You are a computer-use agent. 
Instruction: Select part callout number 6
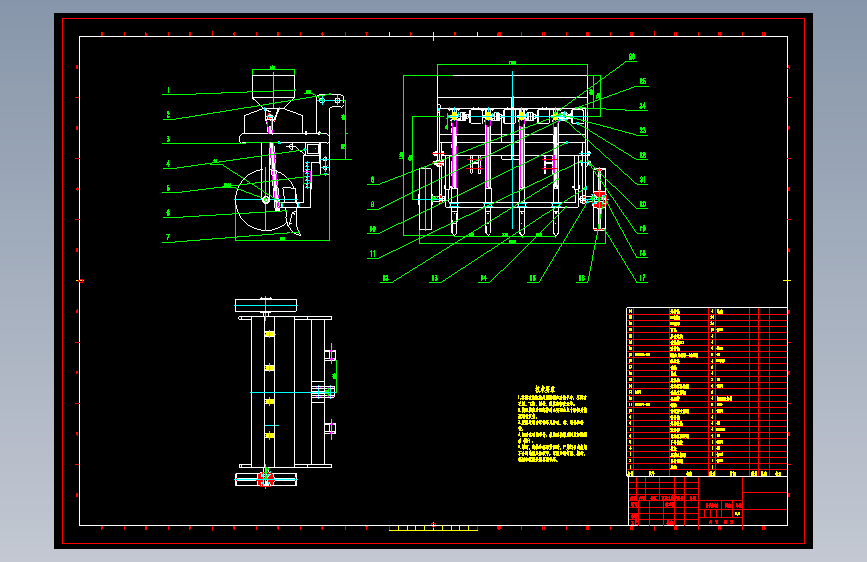(x=168, y=212)
